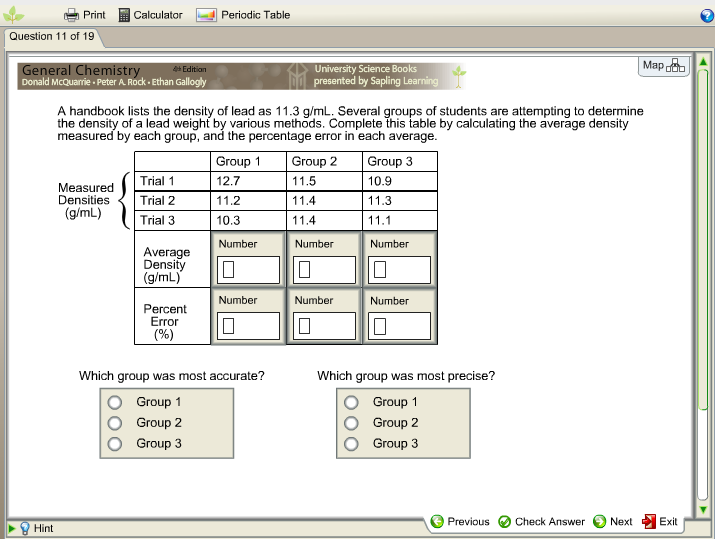Click Group 2 percent error input
Screen dimensions: 715x539
(324, 326)
